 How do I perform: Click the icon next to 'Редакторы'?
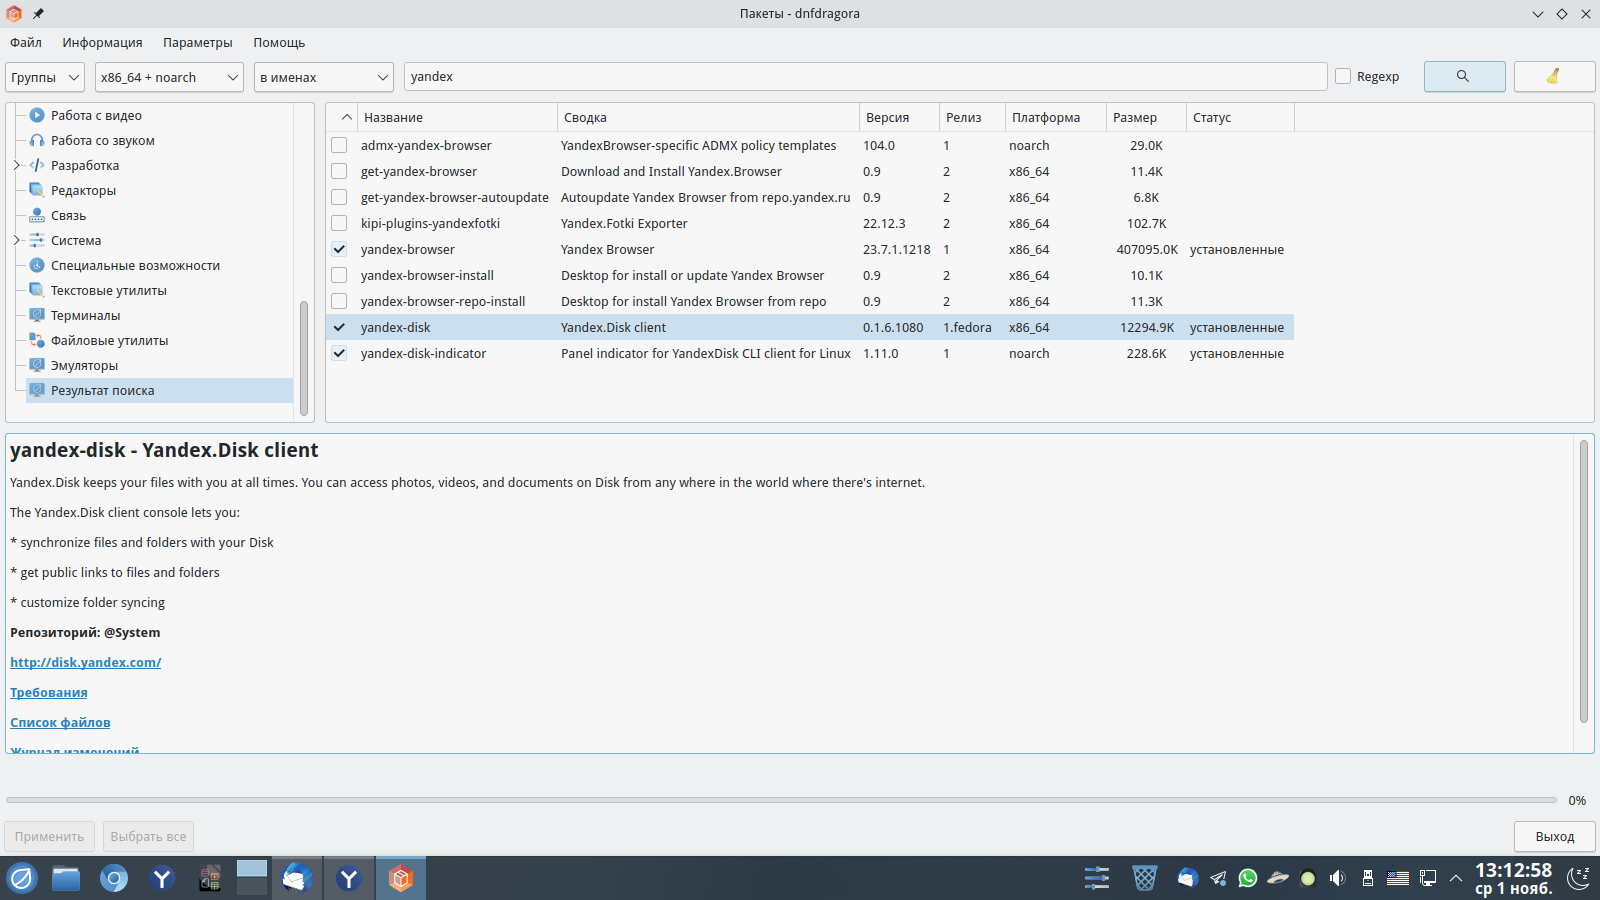tap(37, 190)
